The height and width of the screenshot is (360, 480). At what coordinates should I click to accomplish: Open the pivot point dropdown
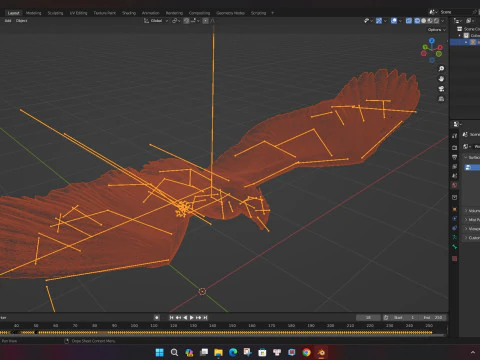point(176,21)
